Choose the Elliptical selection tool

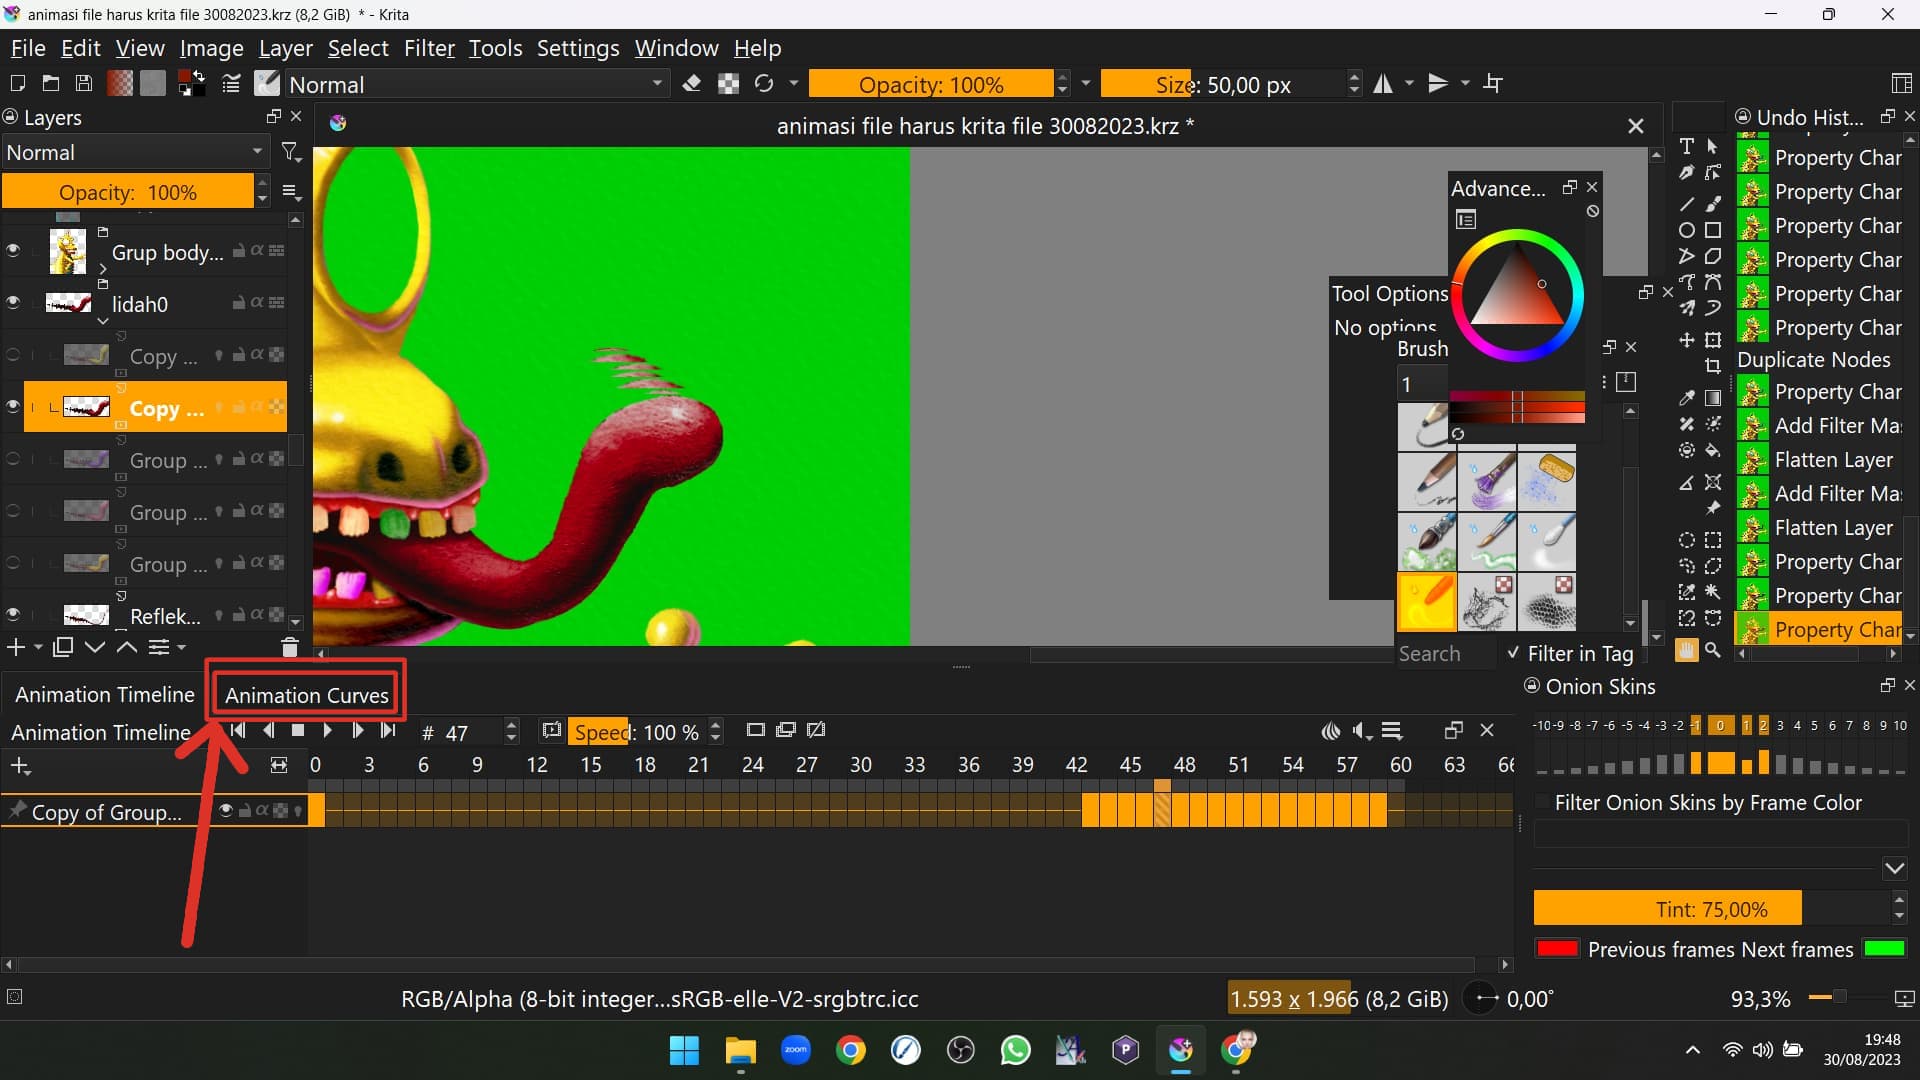(x=1687, y=540)
